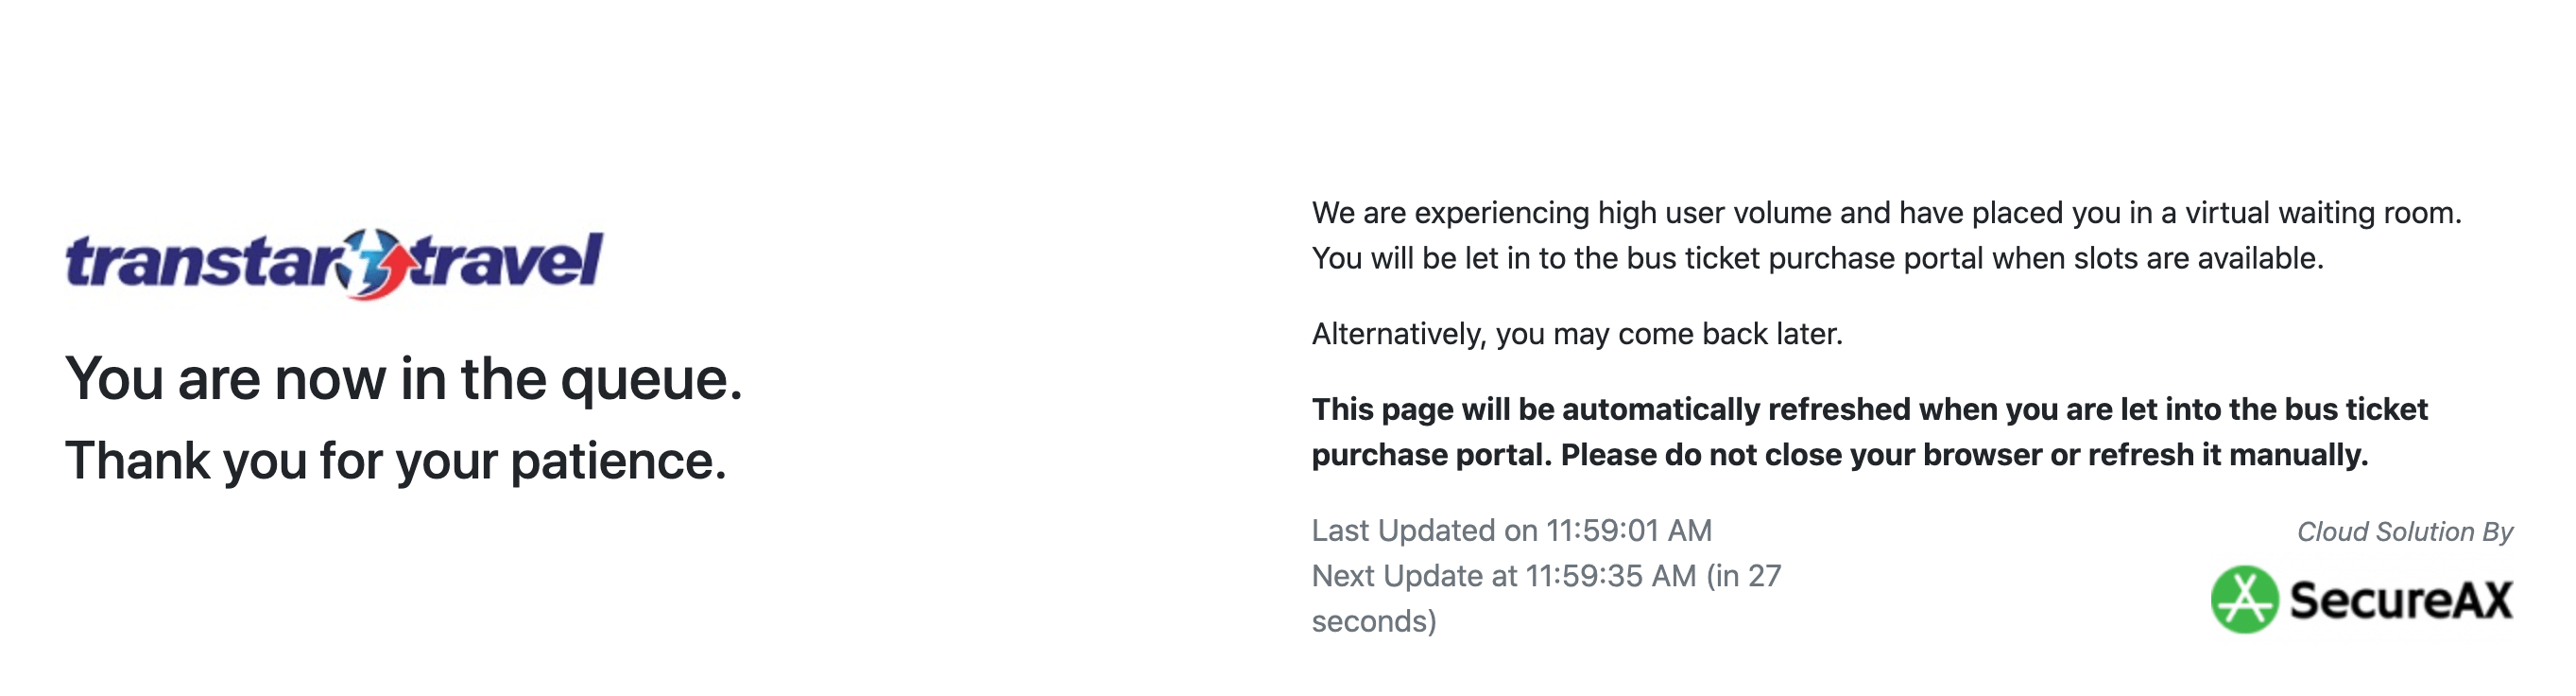Click the word "seconds)" in the countdown
The image size is (2576, 696).
pyautogui.click(x=1374, y=622)
